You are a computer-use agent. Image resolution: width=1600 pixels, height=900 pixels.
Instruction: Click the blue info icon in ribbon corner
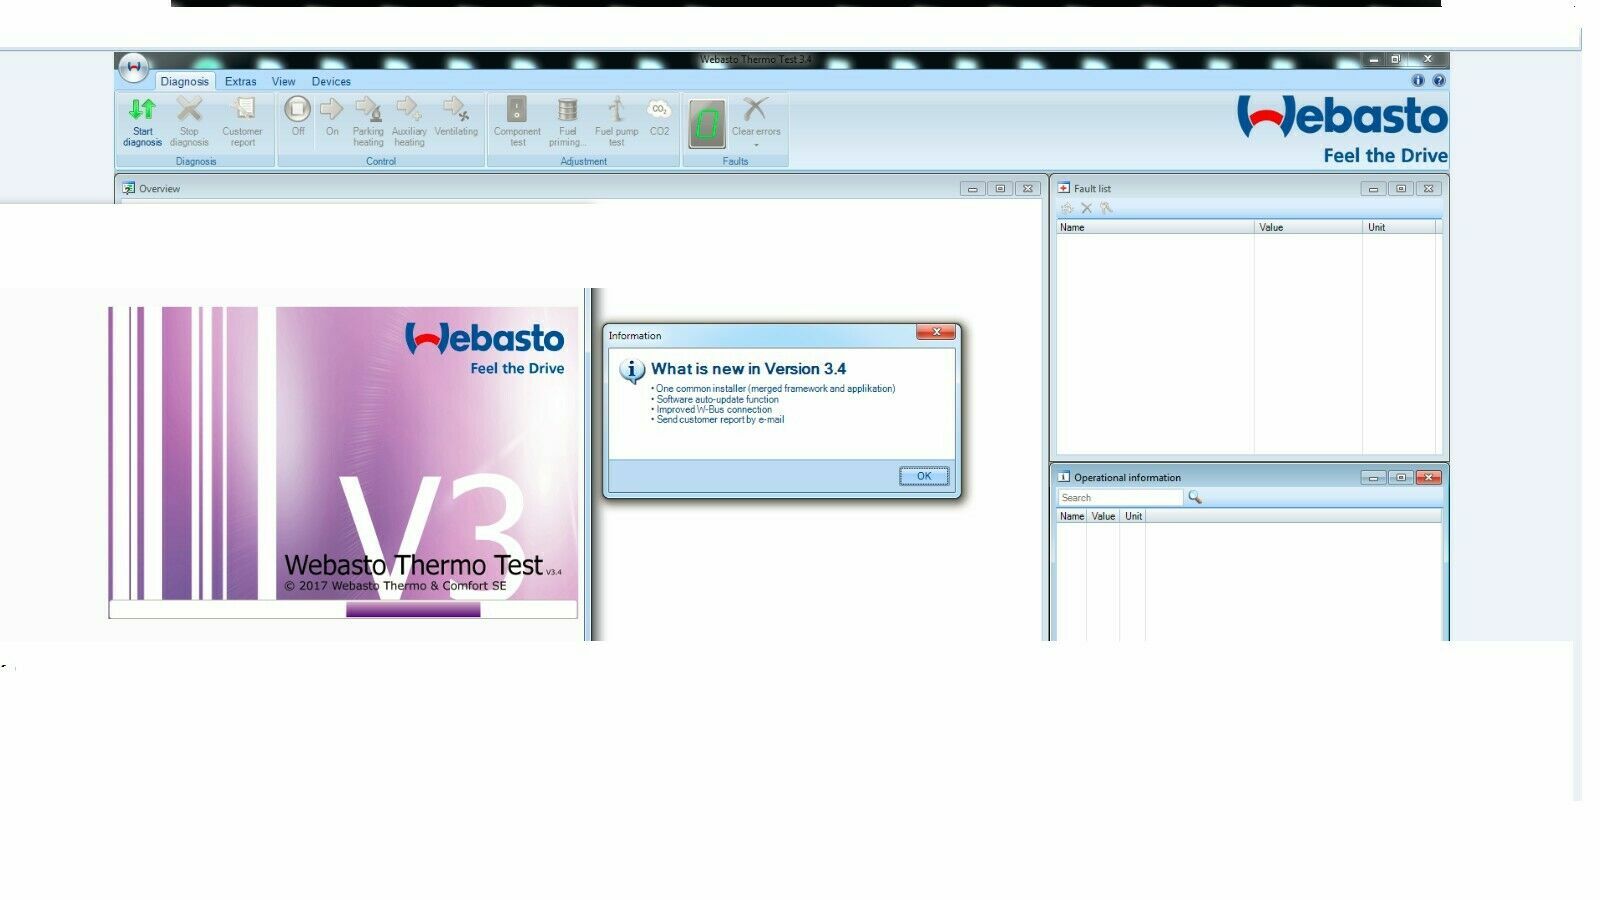(x=1418, y=80)
